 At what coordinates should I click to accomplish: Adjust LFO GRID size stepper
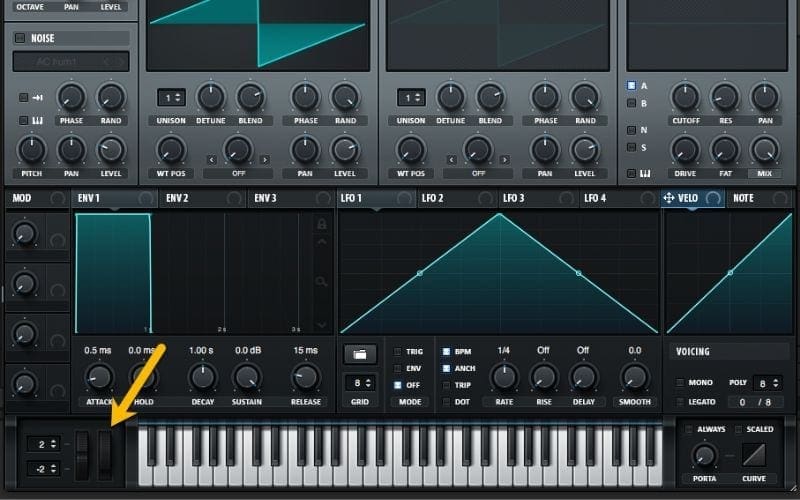[360, 383]
